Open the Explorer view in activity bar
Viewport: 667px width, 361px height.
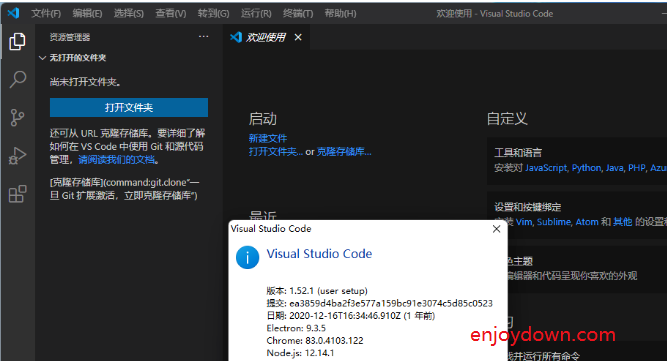[x=17, y=41]
